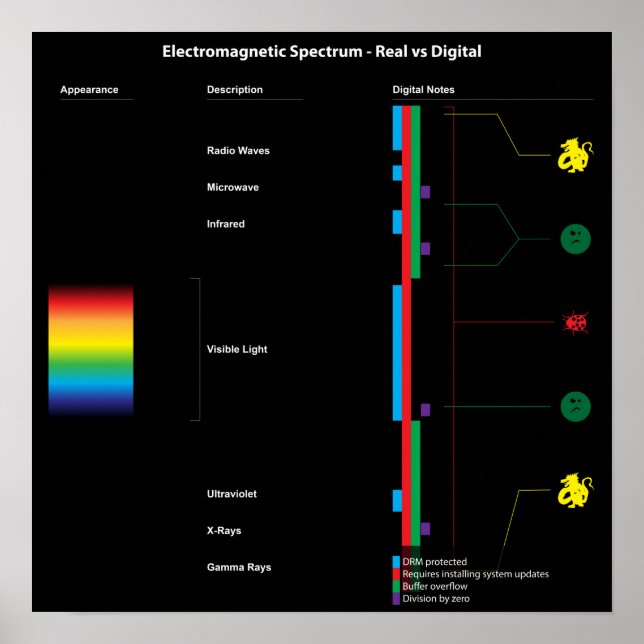Click the Infrared label
Screen dimensions: 644x644
[x=226, y=224]
